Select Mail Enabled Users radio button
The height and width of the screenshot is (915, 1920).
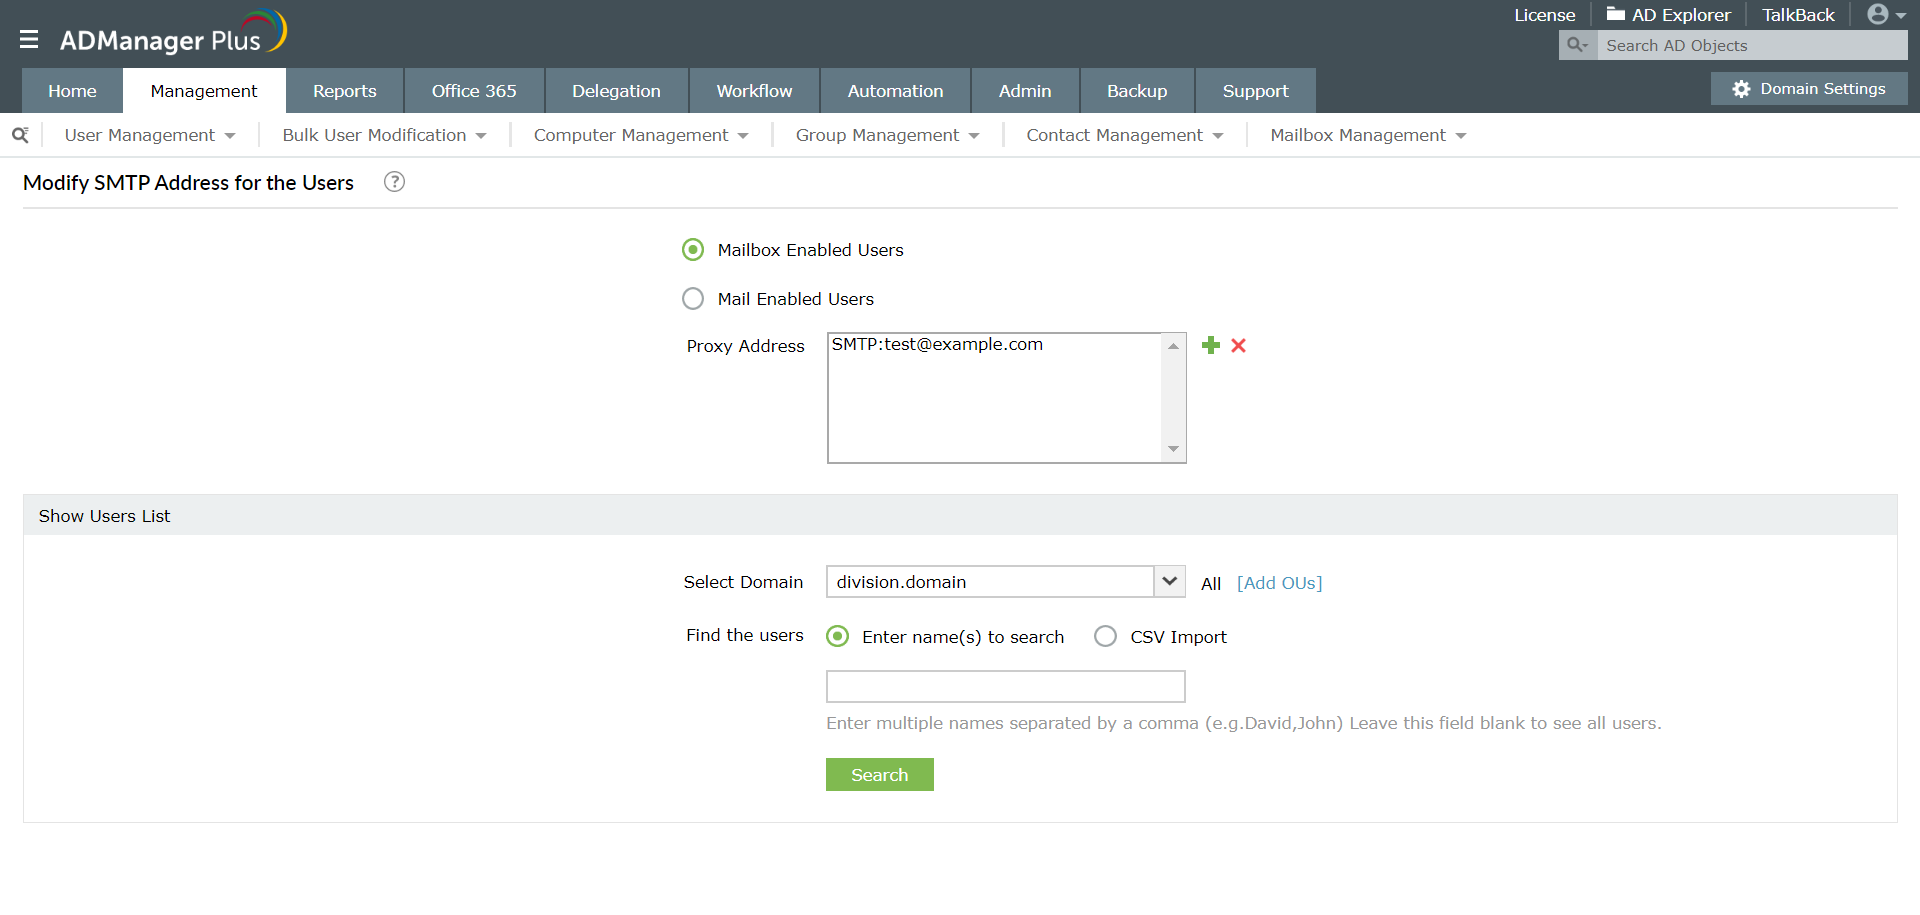pyautogui.click(x=693, y=299)
